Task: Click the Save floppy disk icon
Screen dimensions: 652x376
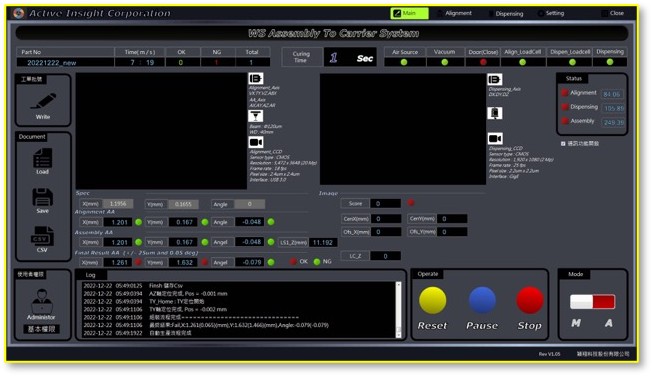Action: point(42,198)
